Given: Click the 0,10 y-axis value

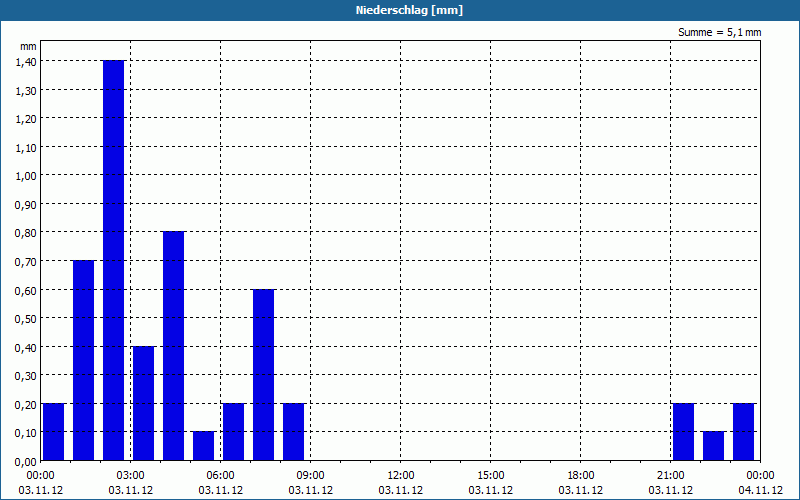Looking at the screenshot, I should point(26,433).
